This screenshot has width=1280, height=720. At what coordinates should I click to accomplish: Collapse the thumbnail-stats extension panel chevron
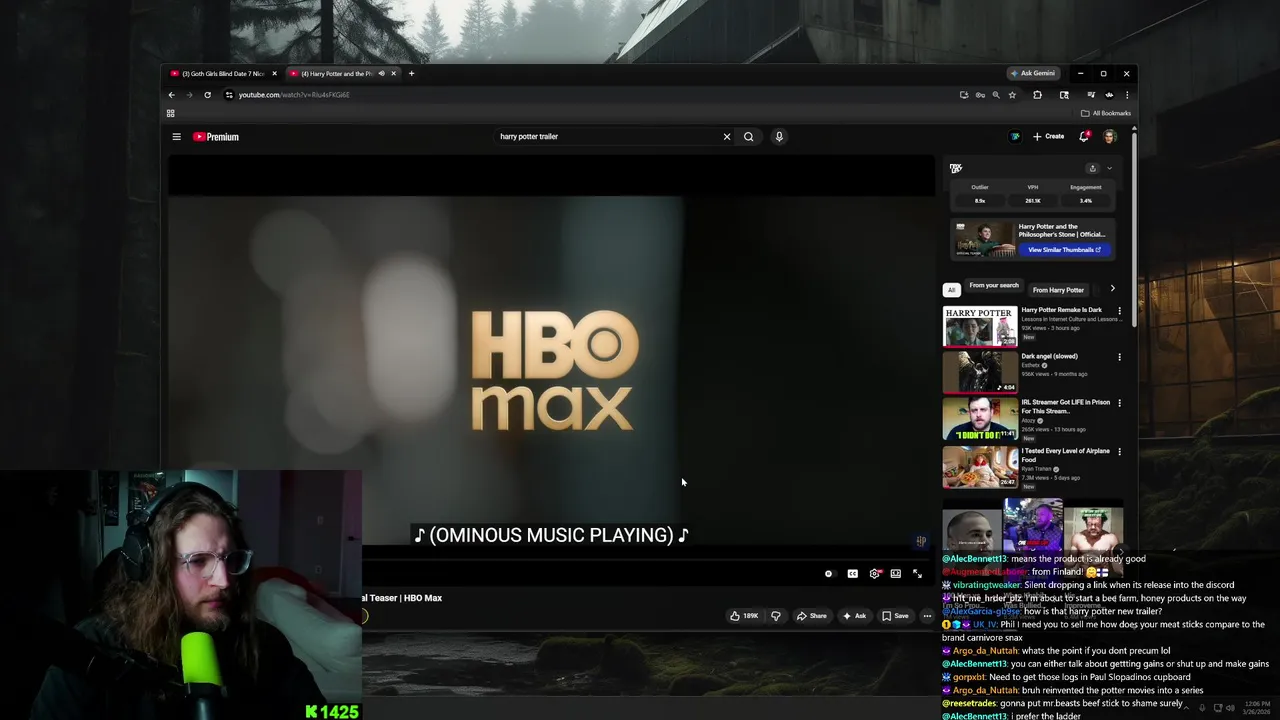pos(1109,168)
